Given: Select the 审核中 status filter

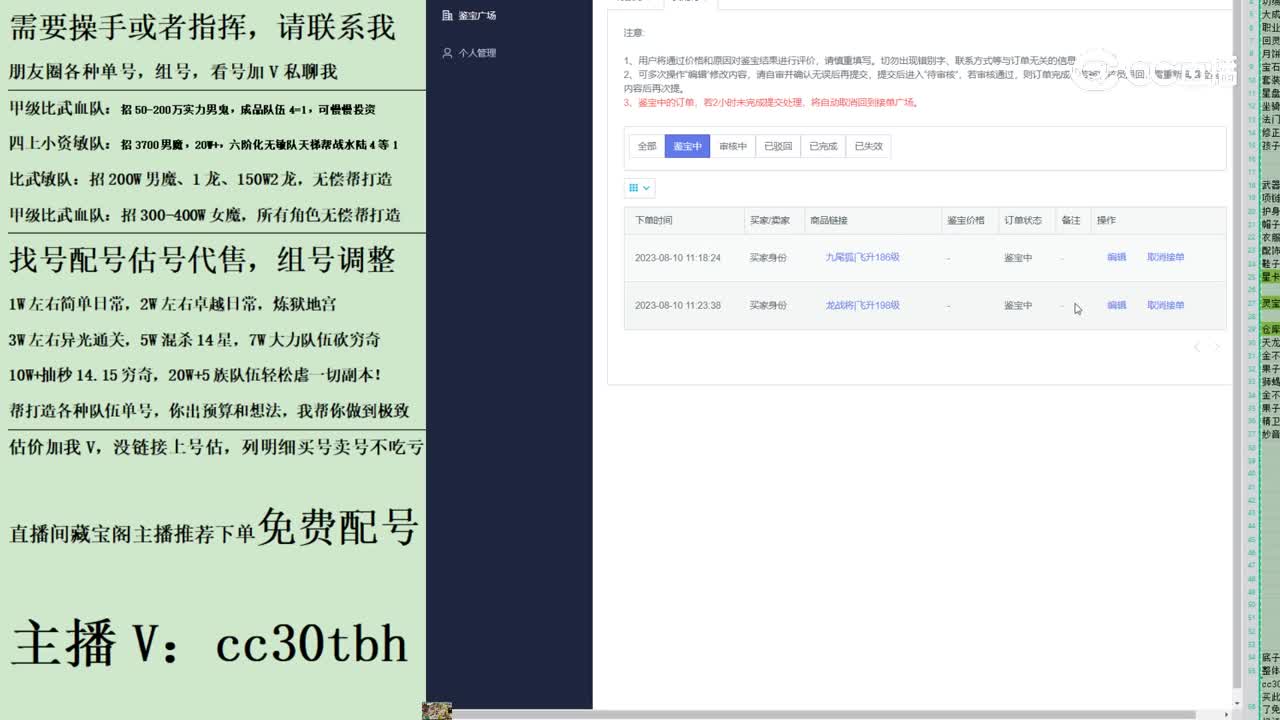Looking at the screenshot, I should pyautogui.click(x=732, y=147).
